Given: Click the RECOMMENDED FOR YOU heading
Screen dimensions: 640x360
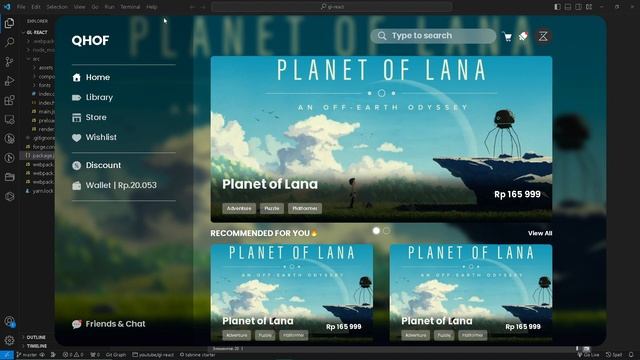Looking at the screenshot, I should click(264, 233).
